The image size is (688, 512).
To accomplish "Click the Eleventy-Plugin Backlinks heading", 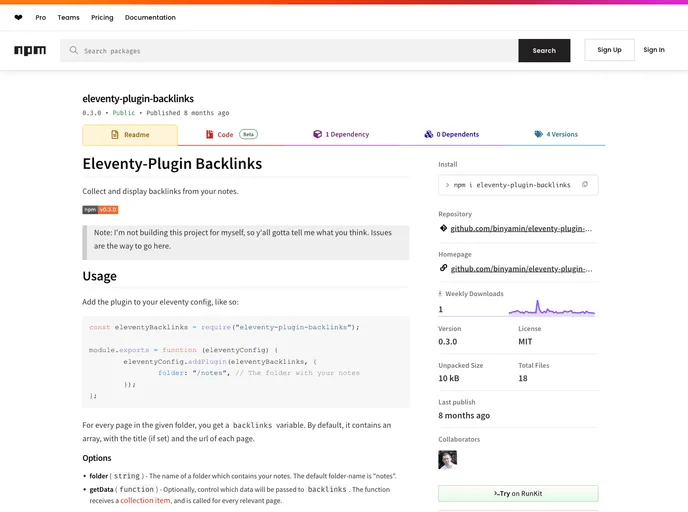I will [172, 164].
